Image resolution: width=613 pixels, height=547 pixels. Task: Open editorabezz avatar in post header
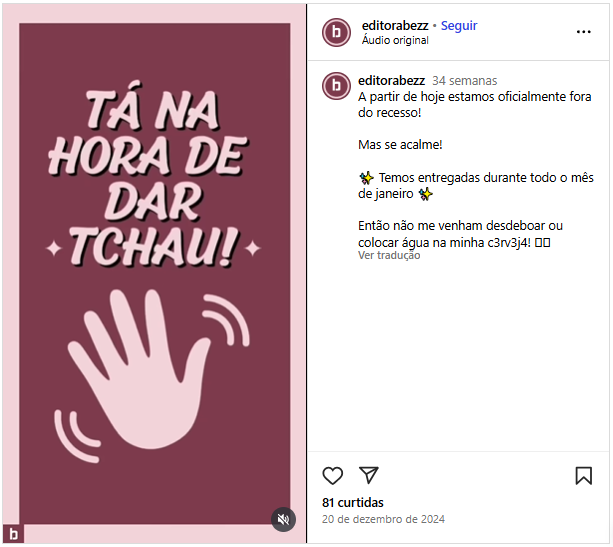point(336,32)
